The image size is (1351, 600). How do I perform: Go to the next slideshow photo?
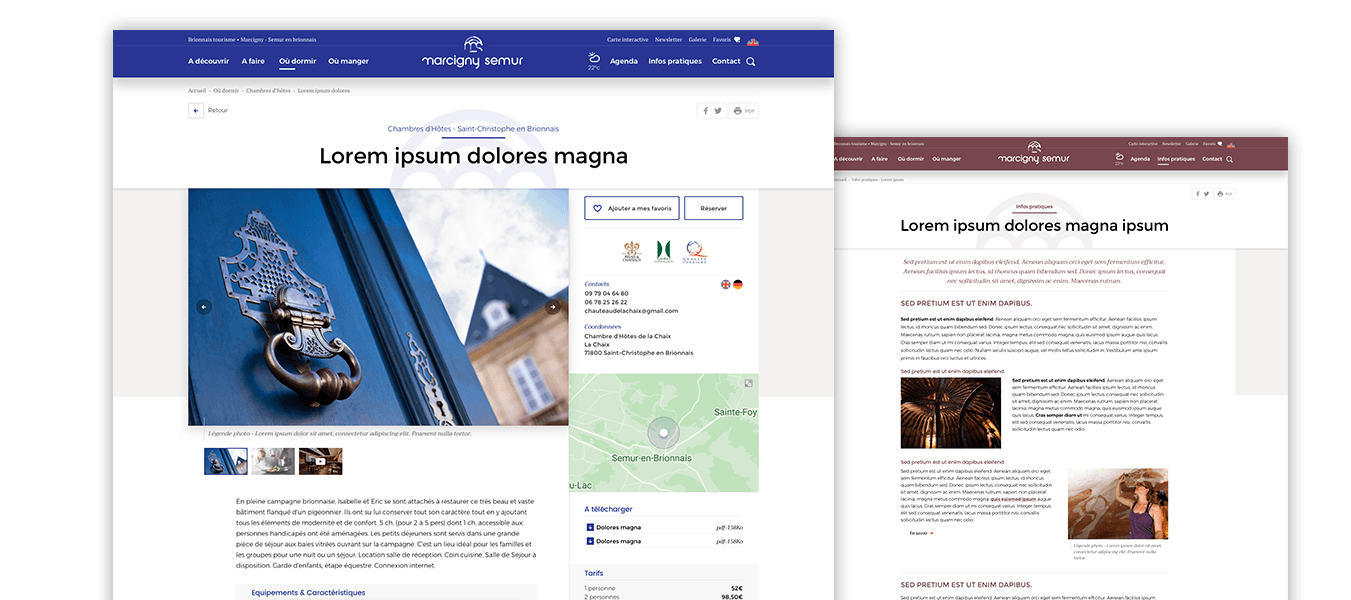coord(552,307)
